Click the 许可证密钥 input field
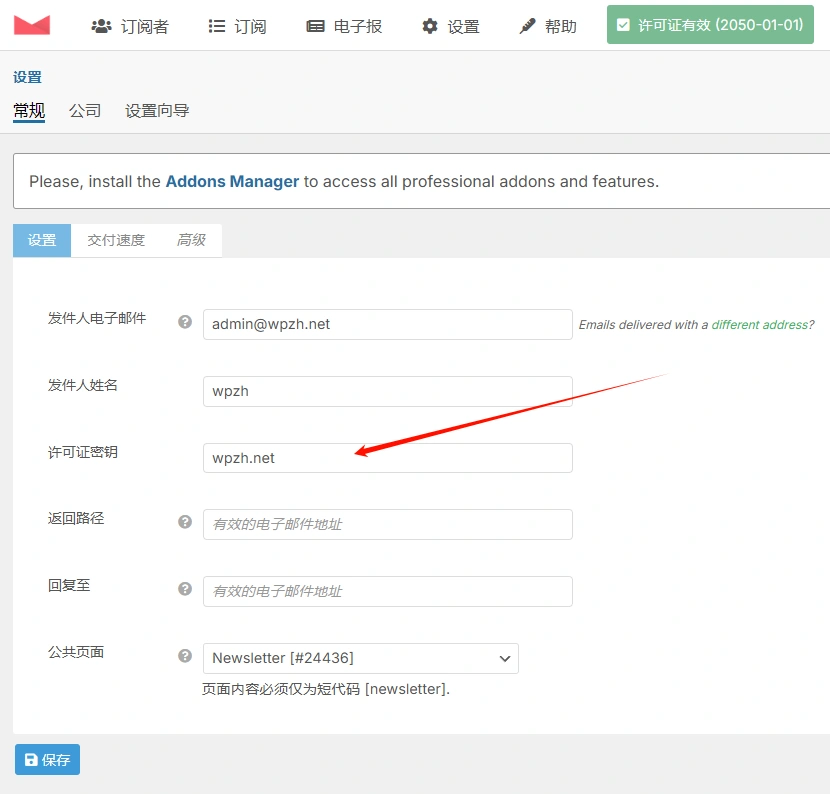 [387, 457]
